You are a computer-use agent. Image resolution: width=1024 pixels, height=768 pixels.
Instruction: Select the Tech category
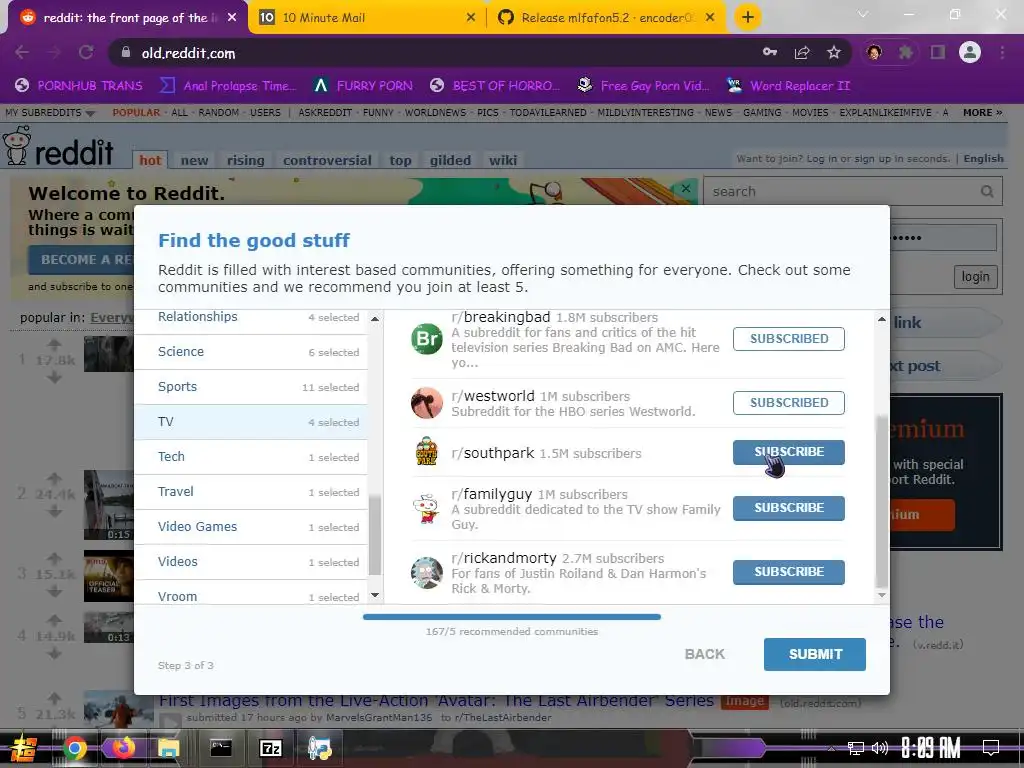pyautogui.click(x=251, y=456)
